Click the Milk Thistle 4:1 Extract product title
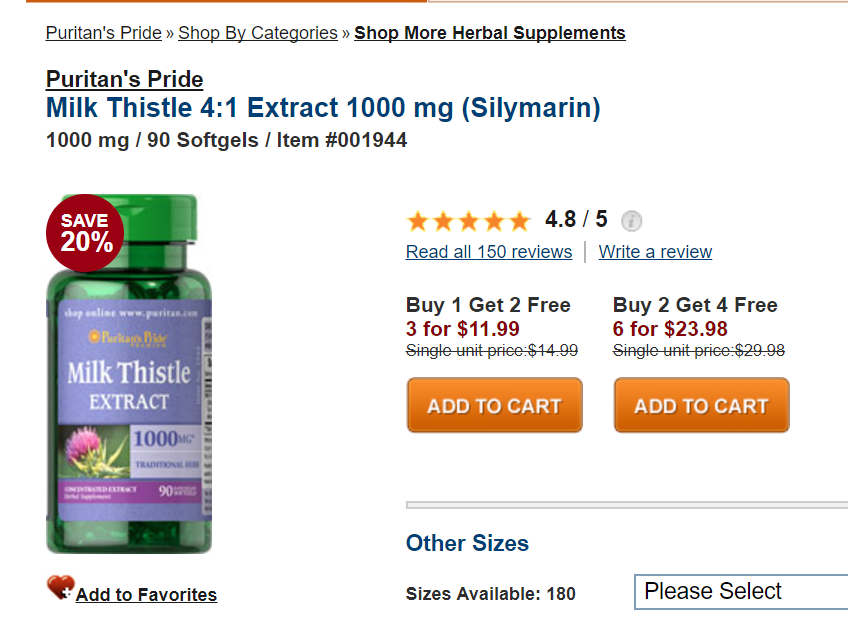The width and height of the screenshot is (848, 635). point(323,108)
